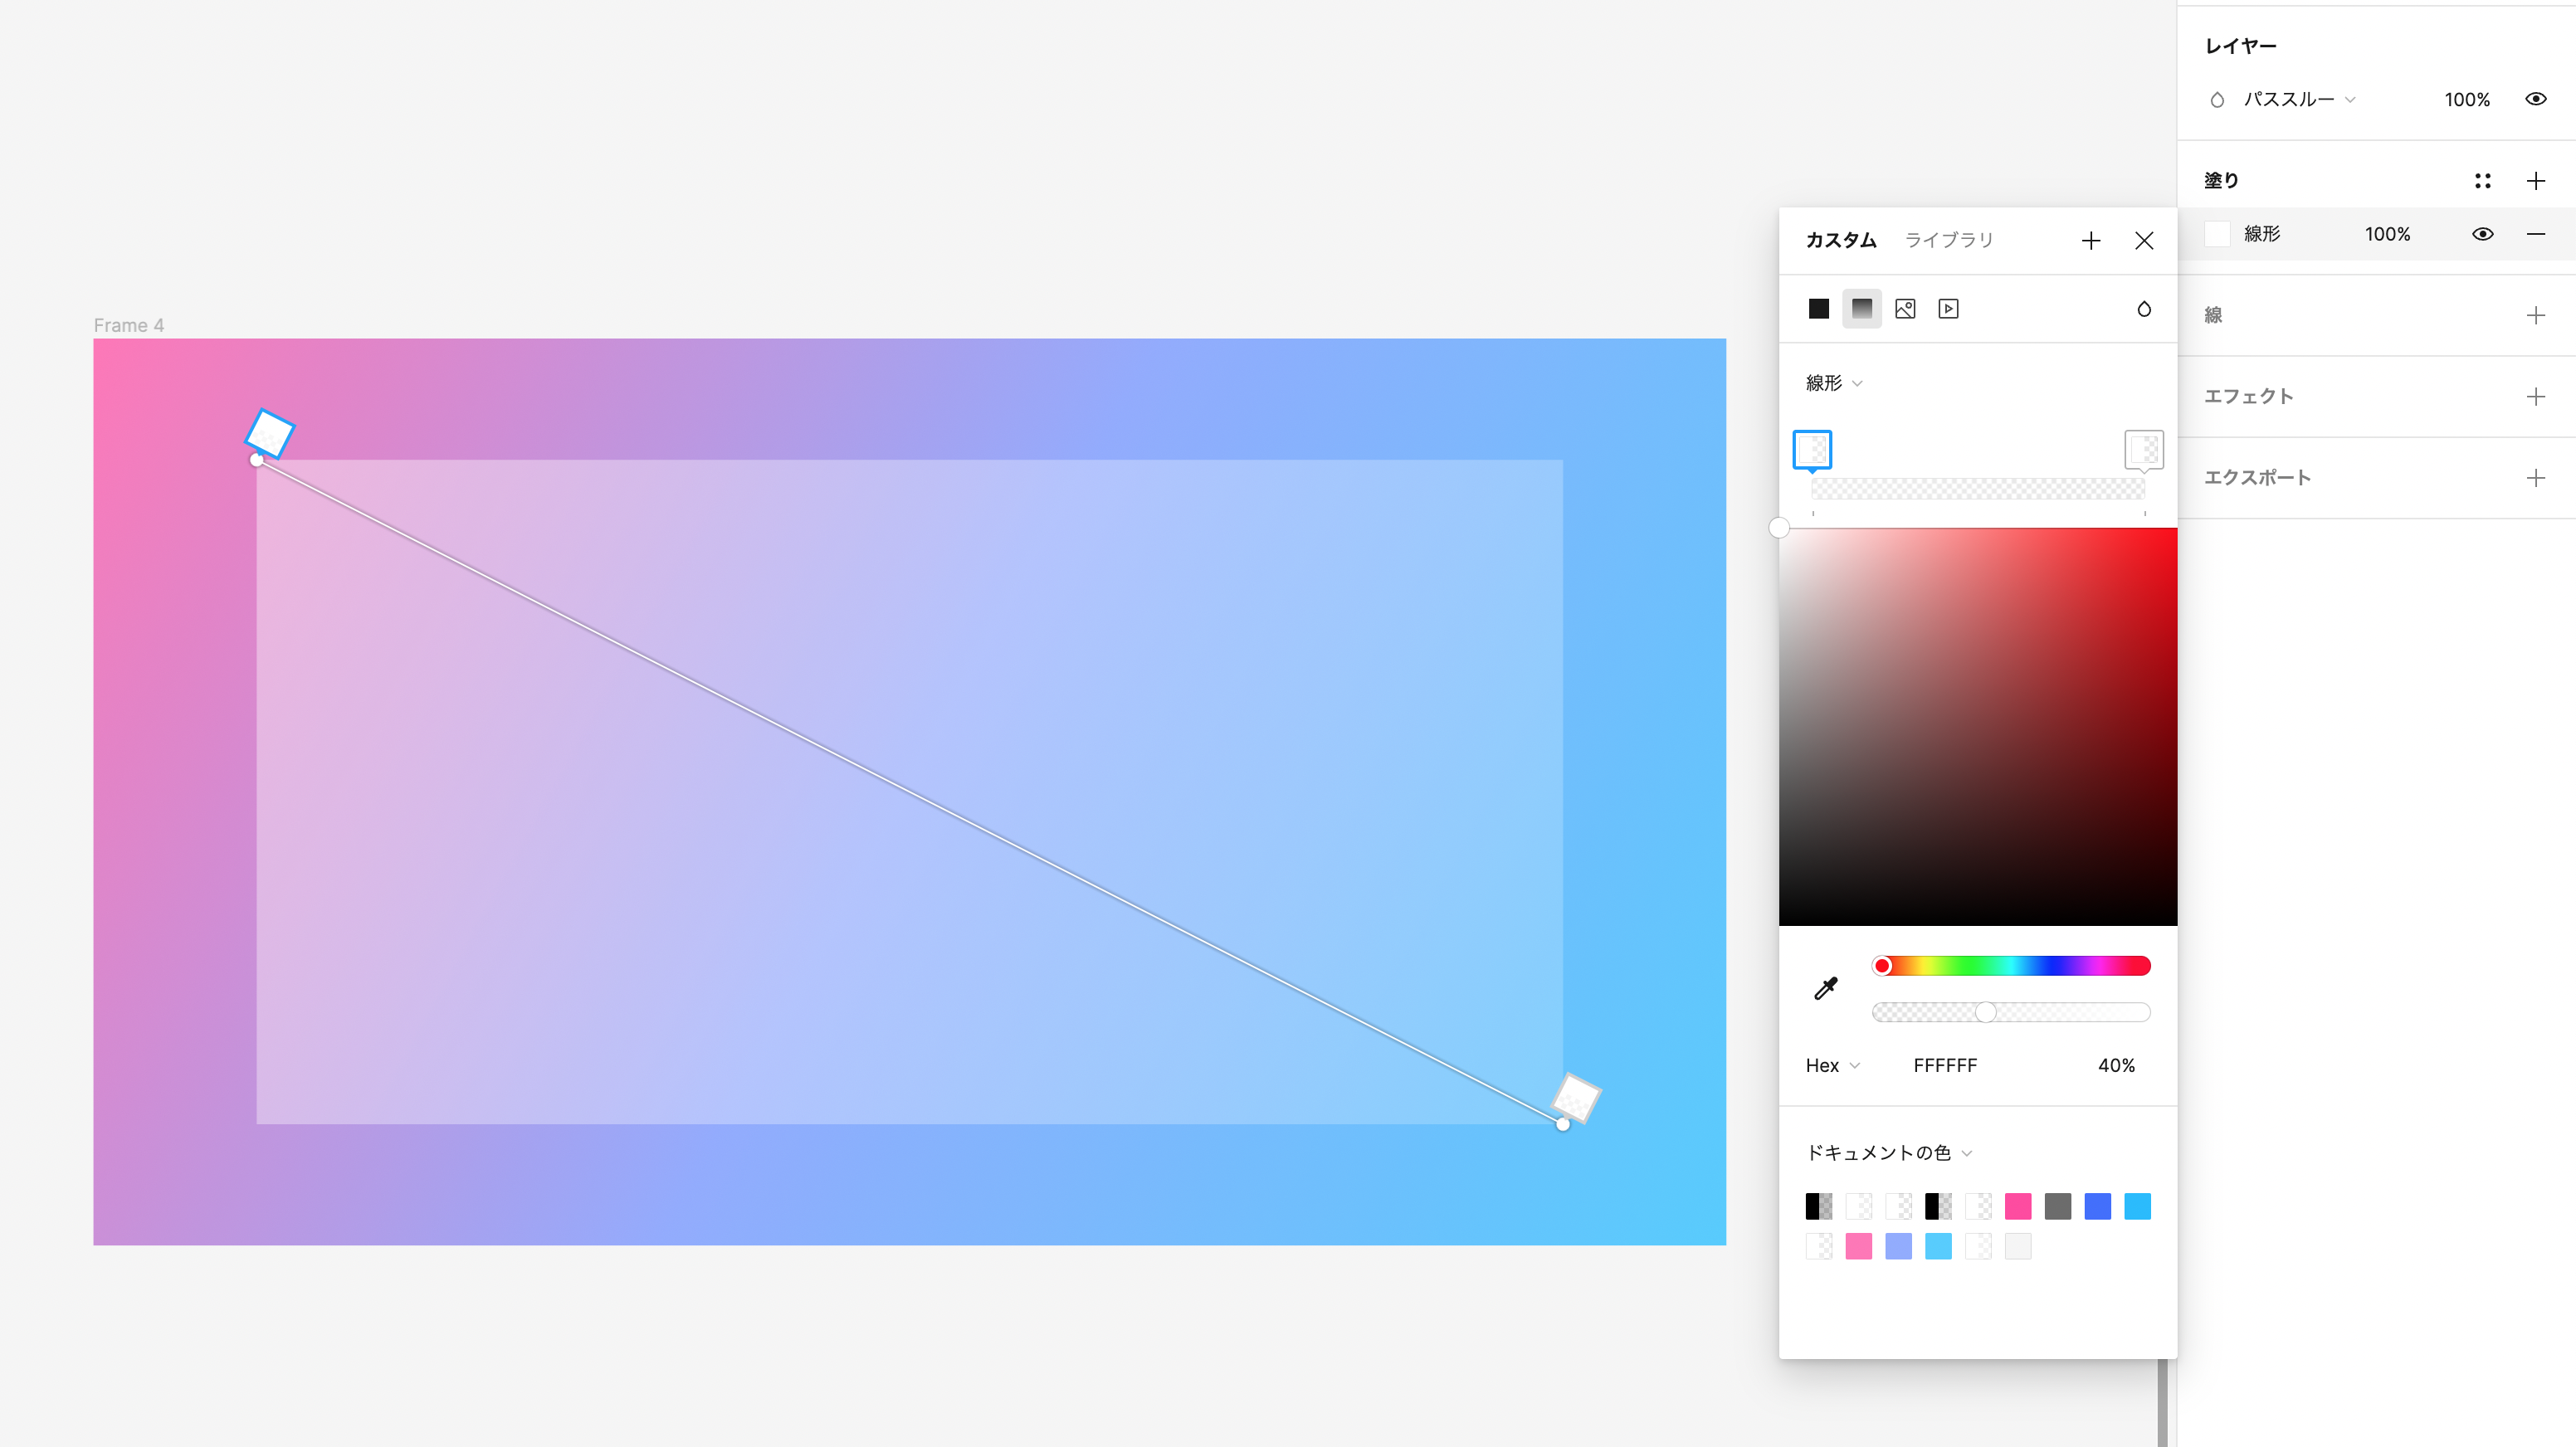Pick the royal blue document swatch
The image size is (2576, 1447).
(x=2097, y=1206)
